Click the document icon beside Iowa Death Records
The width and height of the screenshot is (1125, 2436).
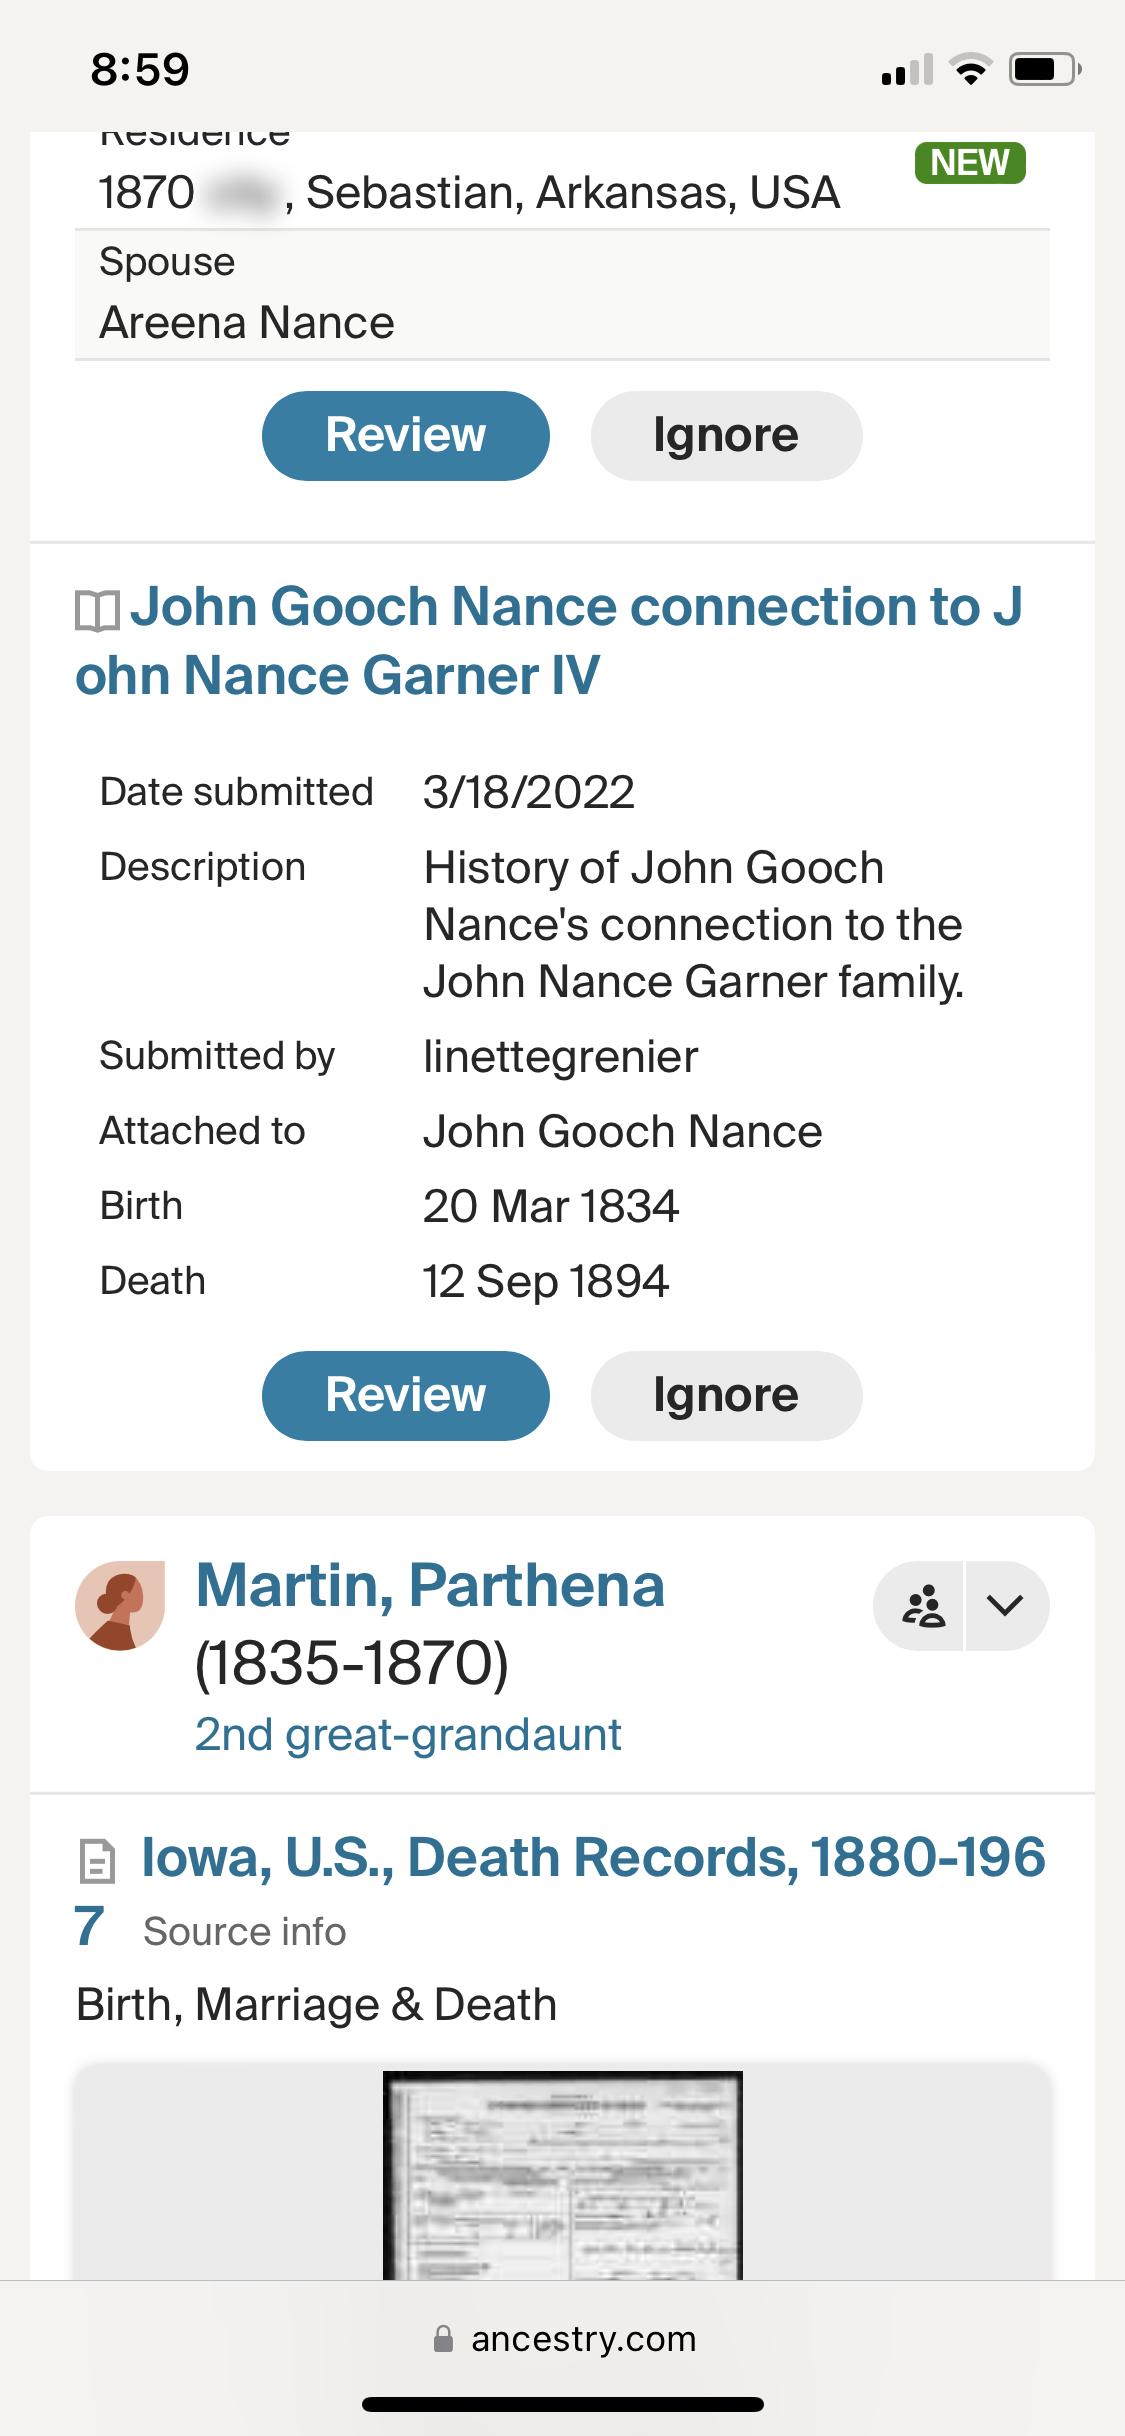[96, 1862]
